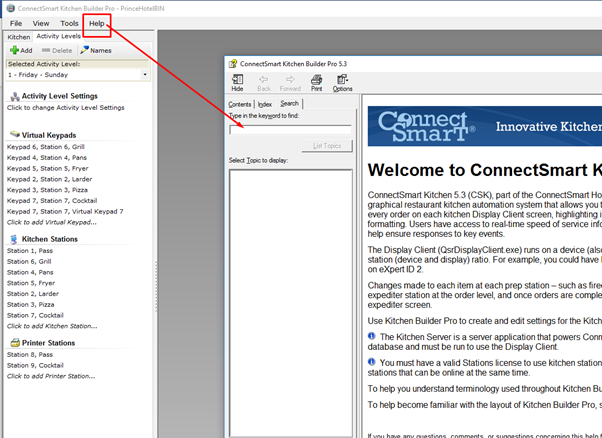Click the keyword search input field
The height and width of the screenshot is (438, 602).
(290, 129)
